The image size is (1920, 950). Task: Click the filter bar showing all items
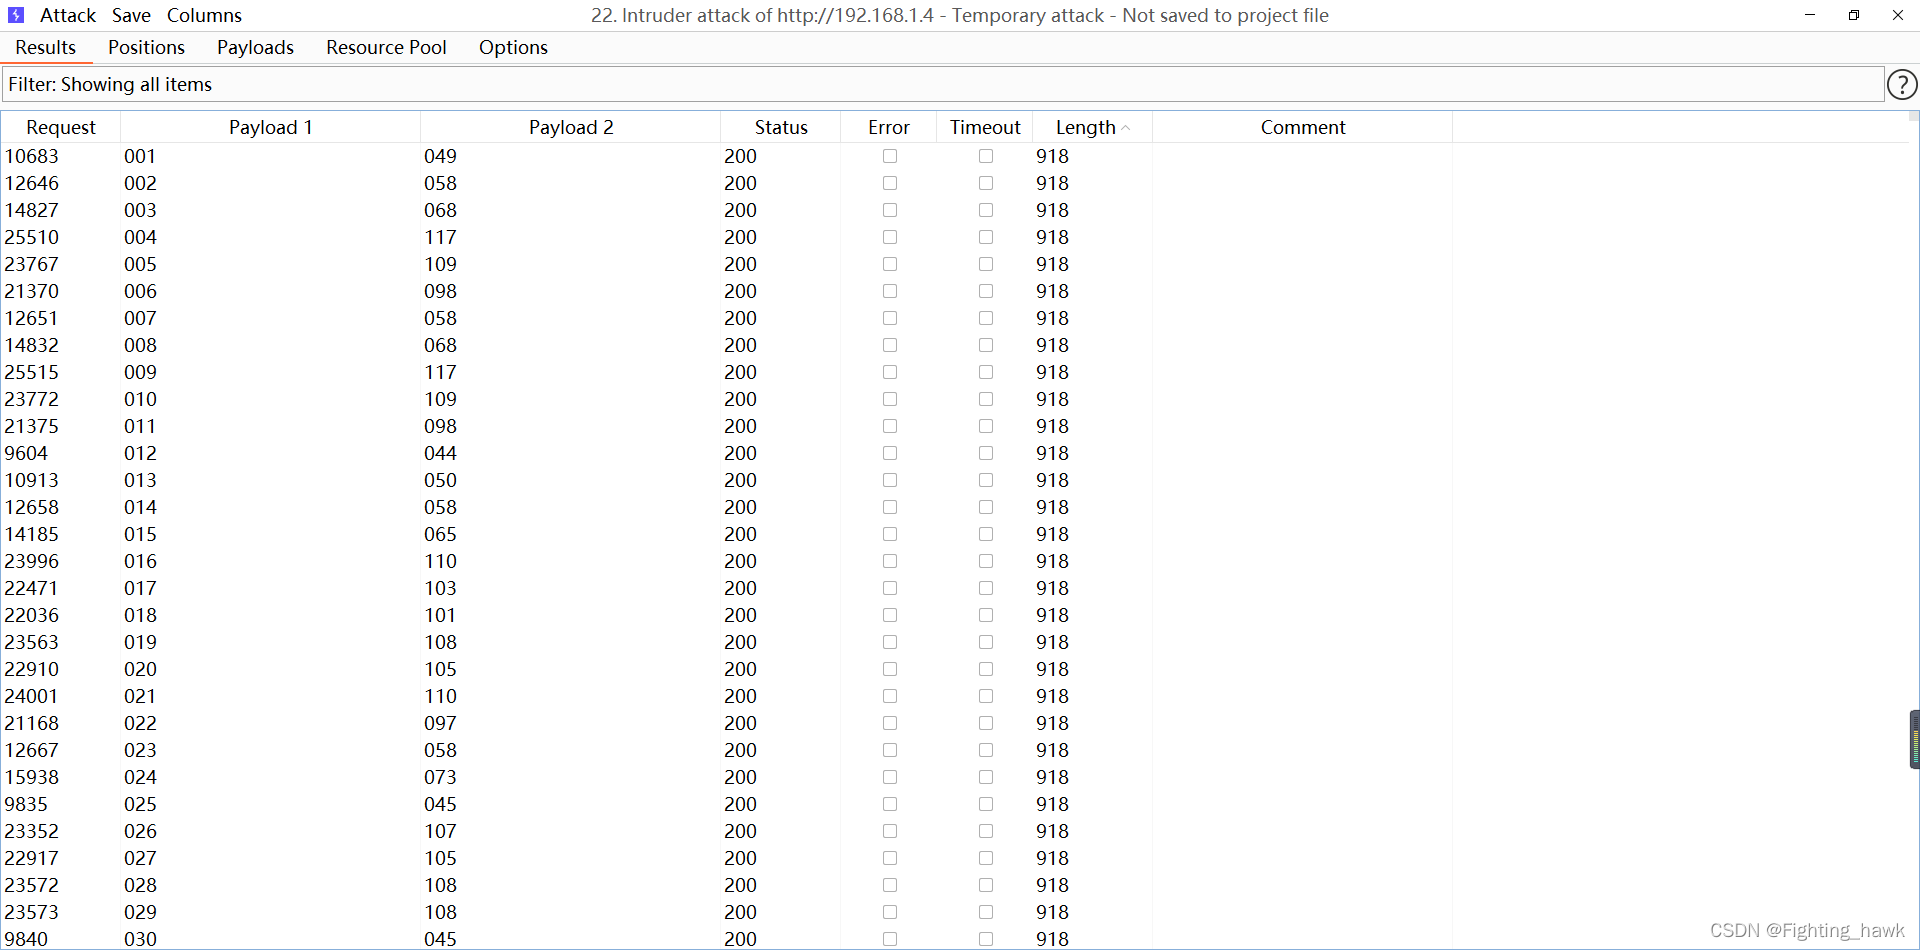coord(943,85)
